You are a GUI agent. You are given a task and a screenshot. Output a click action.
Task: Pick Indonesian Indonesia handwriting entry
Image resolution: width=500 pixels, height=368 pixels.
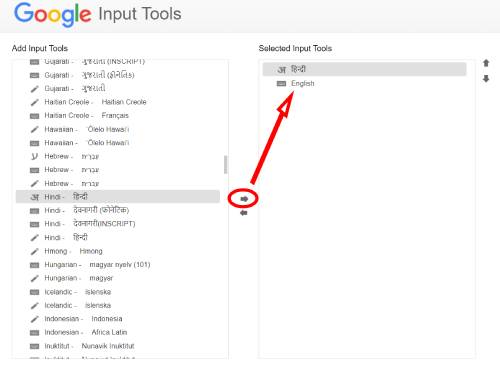tap(118, 319)
